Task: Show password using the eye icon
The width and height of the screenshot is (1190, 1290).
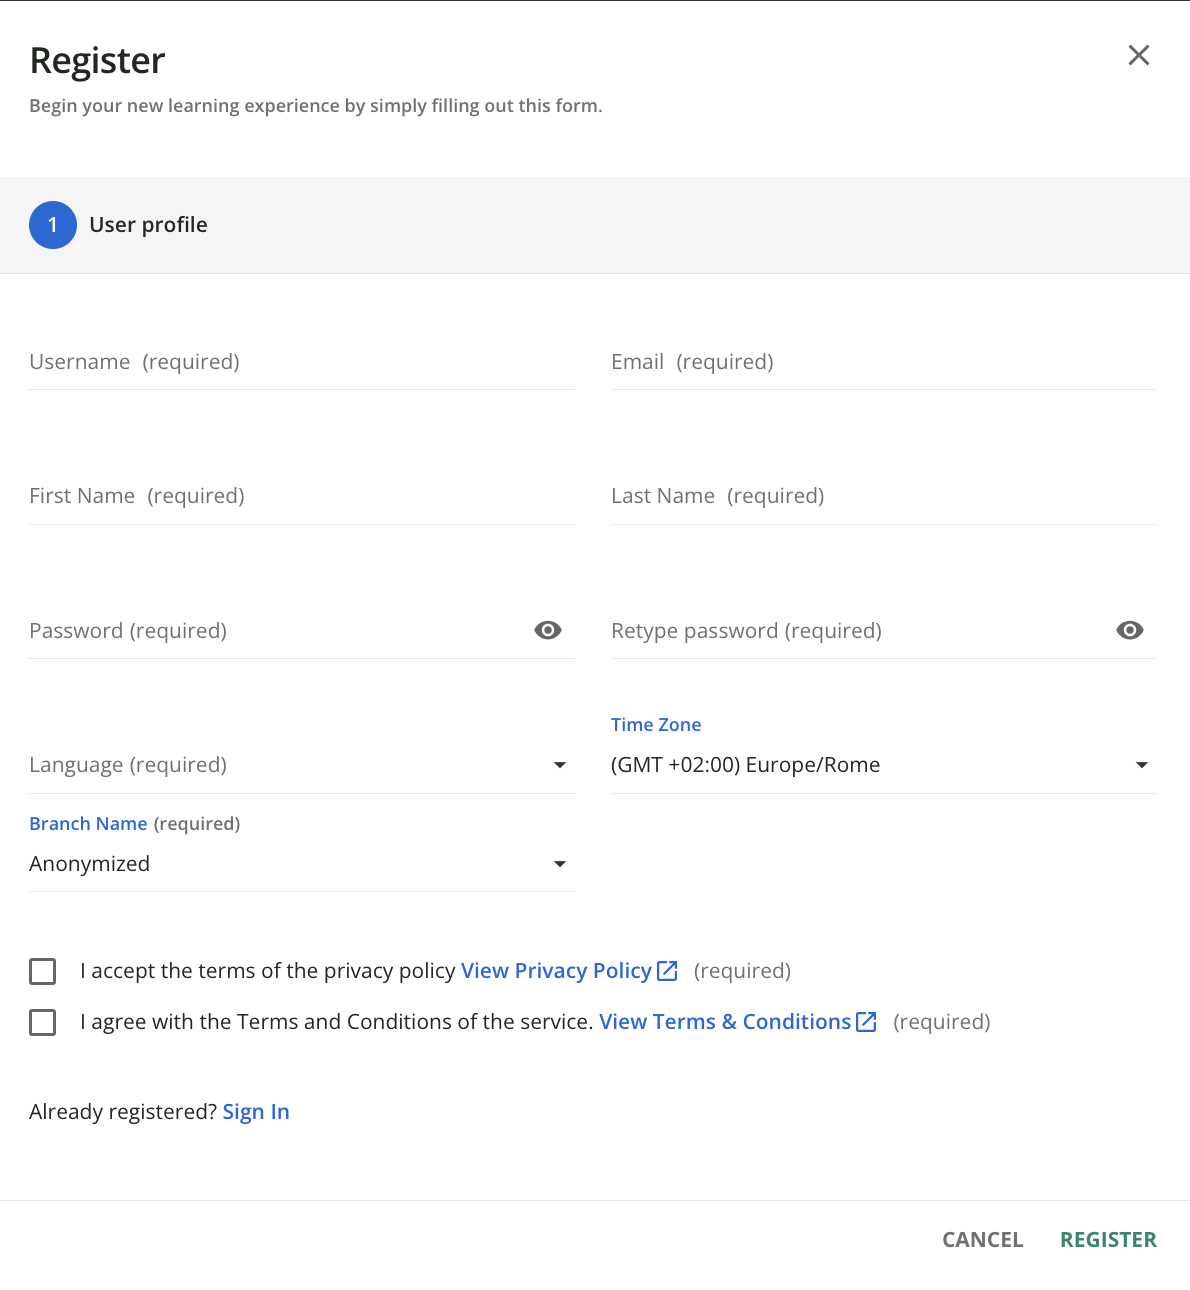Action: [548, 630]
